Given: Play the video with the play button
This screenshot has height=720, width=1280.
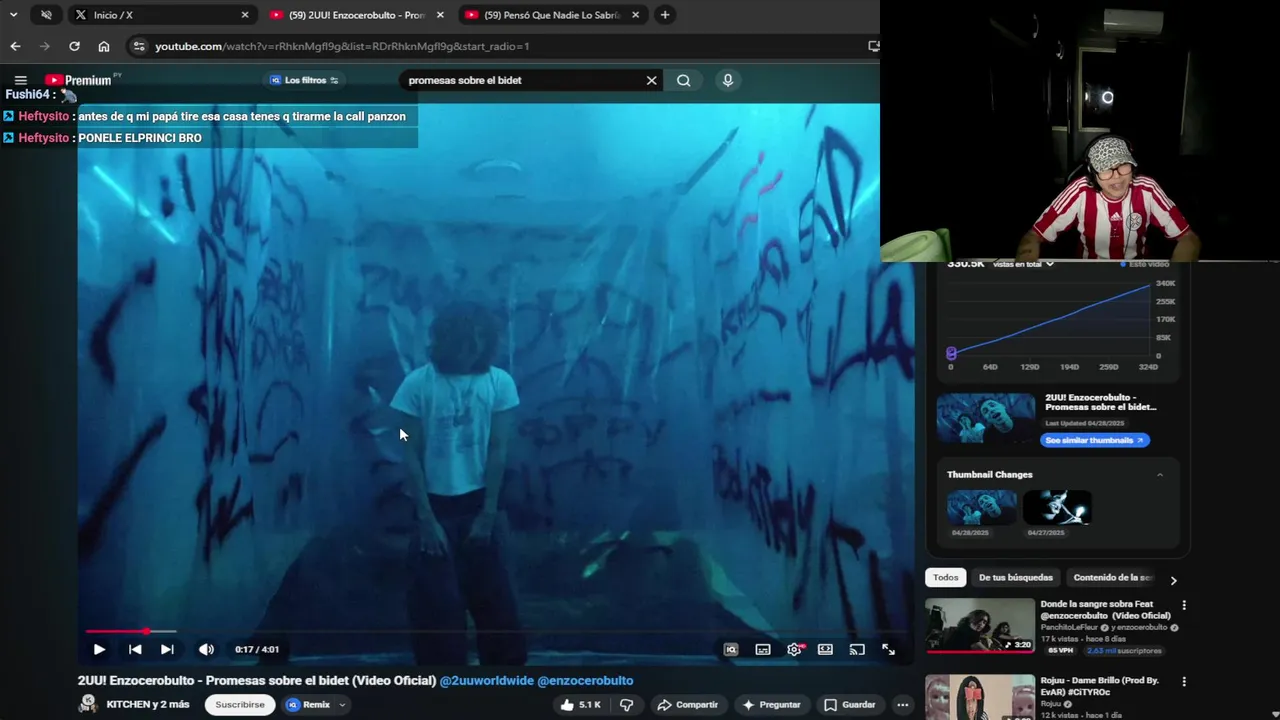Looking at the screenshot, I should click(99, 649).
